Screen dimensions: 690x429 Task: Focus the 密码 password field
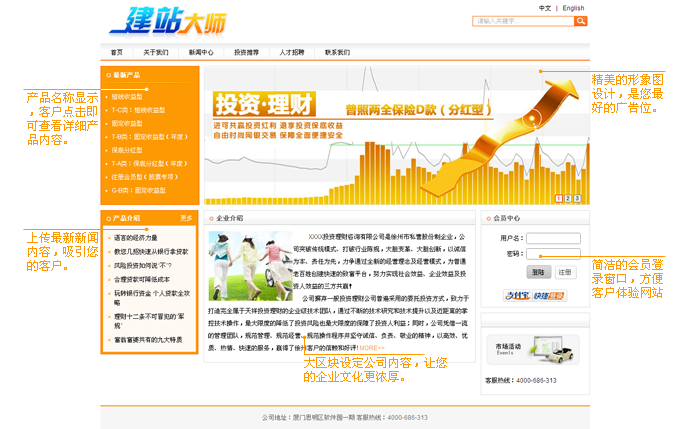[x=553, y=254]
